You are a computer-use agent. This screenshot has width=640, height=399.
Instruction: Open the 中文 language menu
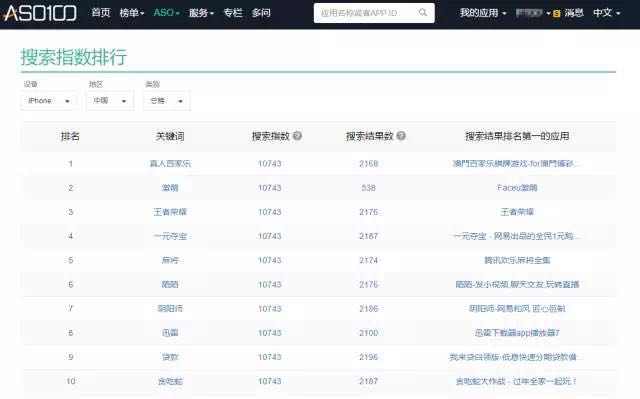pyautogui.click(x=607, y=13)
